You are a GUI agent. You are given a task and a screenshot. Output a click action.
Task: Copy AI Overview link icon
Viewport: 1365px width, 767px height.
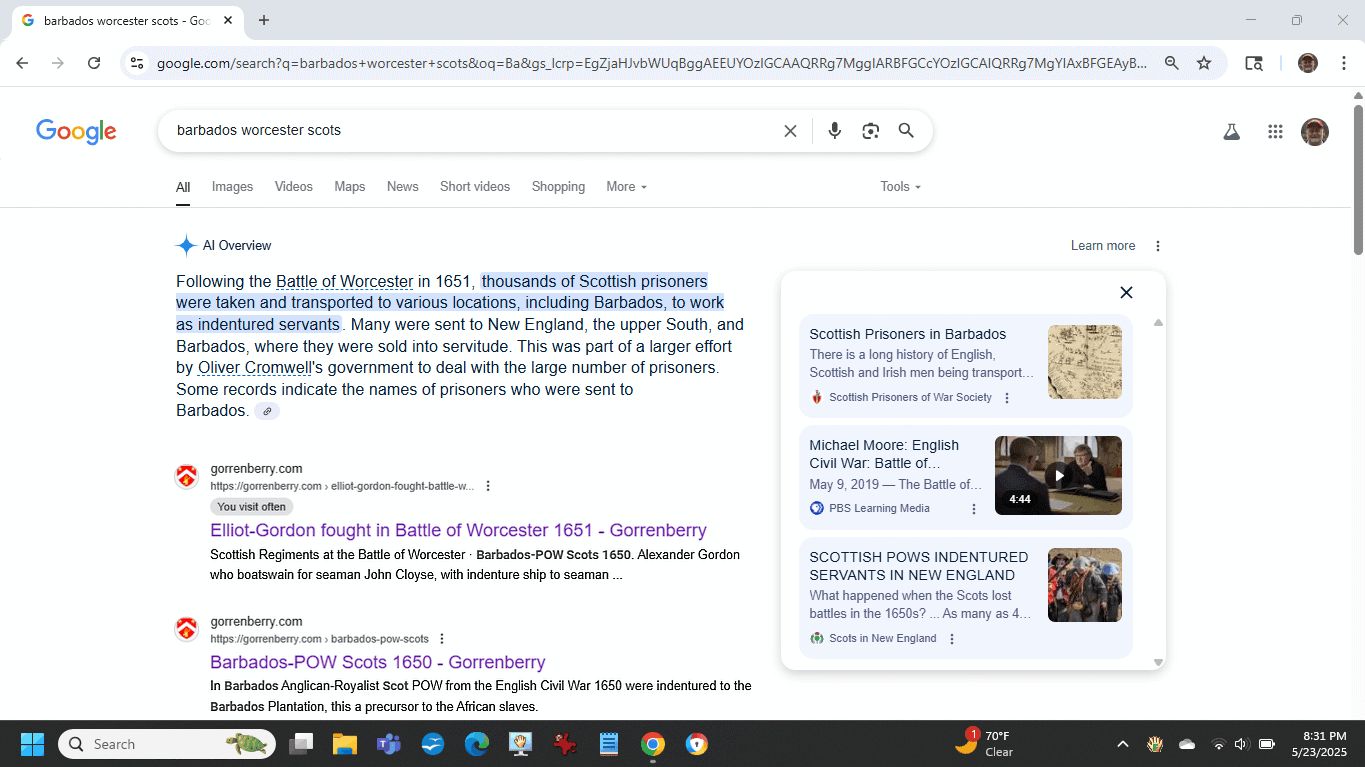click(267, 411)
